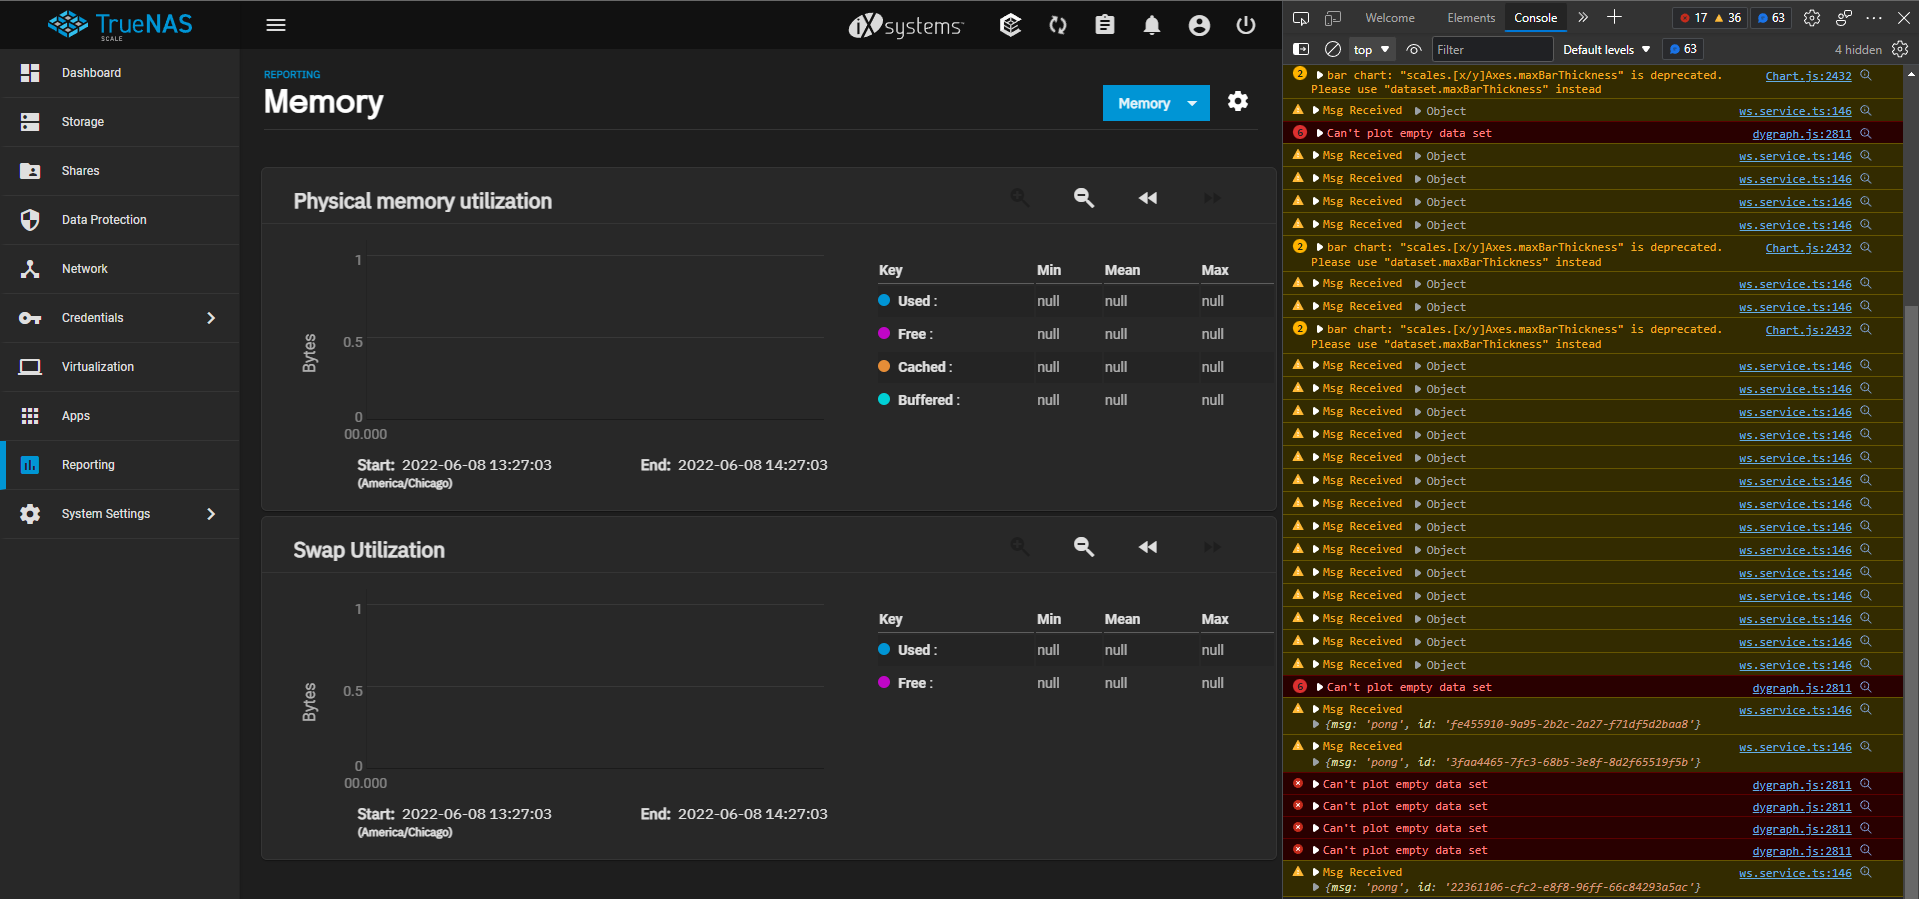Click the REPORTING breadcrumb link
The image size is (1919, 899).
point(292,75)
